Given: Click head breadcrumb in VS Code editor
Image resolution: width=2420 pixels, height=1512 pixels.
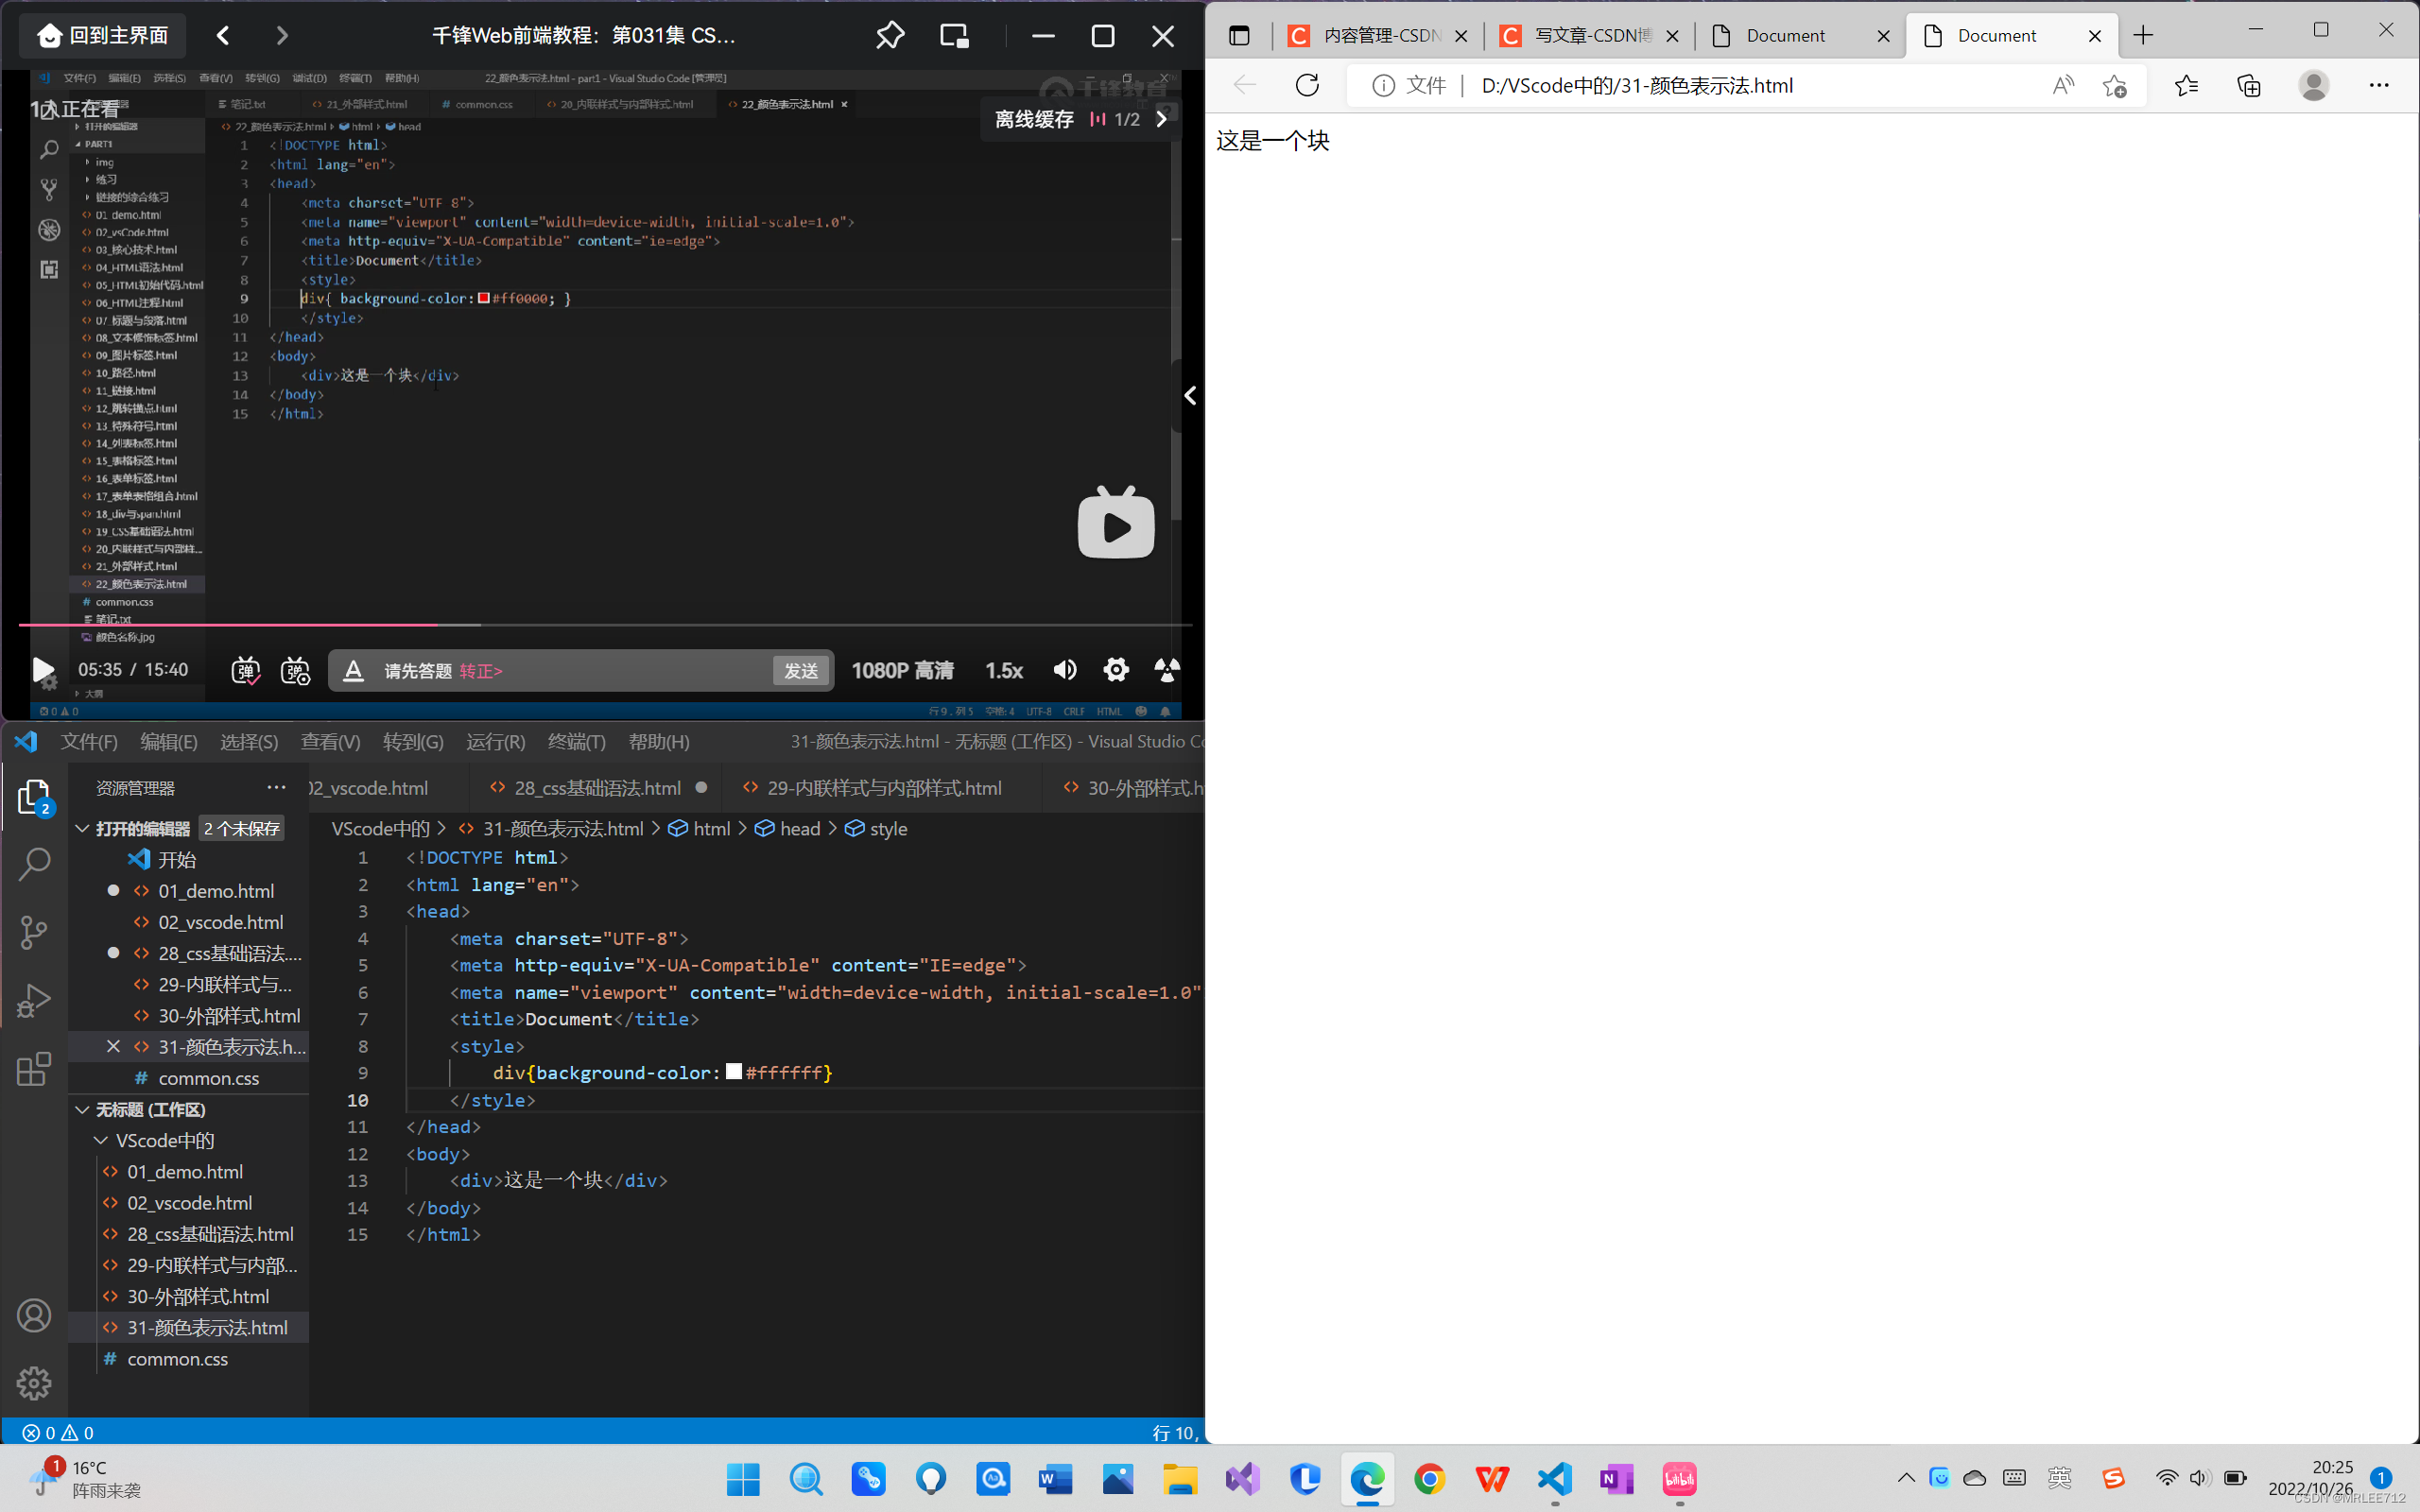Looking at the screenshot, I should click(789, 829).
